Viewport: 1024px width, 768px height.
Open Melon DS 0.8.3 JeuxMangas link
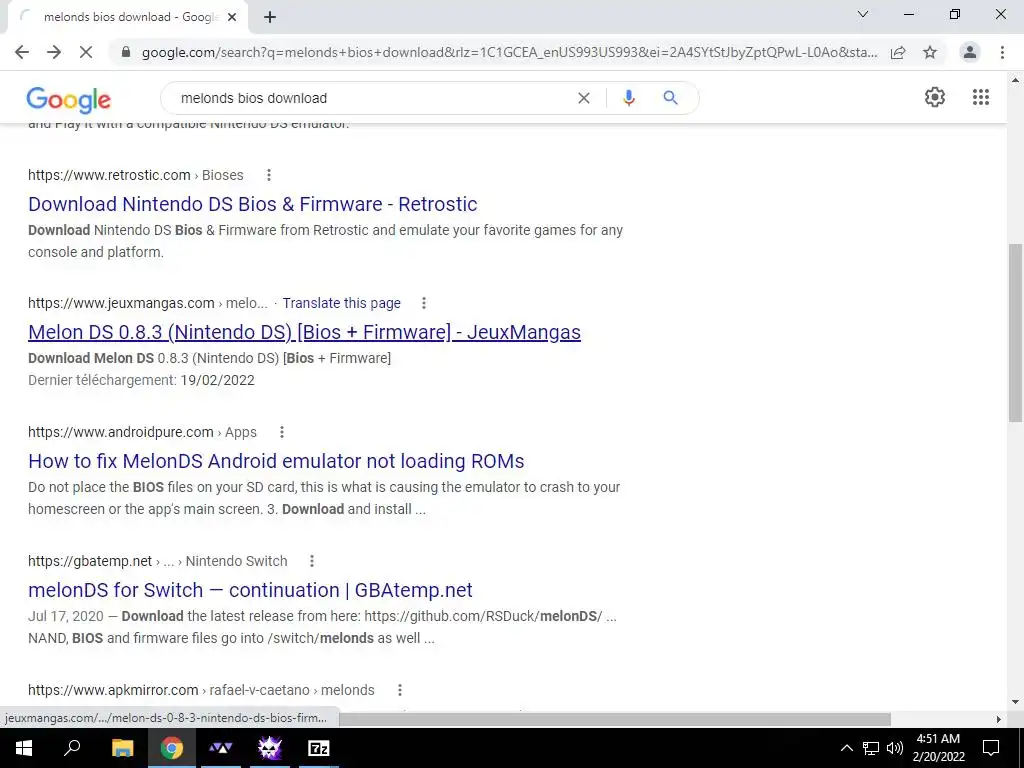click(x=304, y=332)
